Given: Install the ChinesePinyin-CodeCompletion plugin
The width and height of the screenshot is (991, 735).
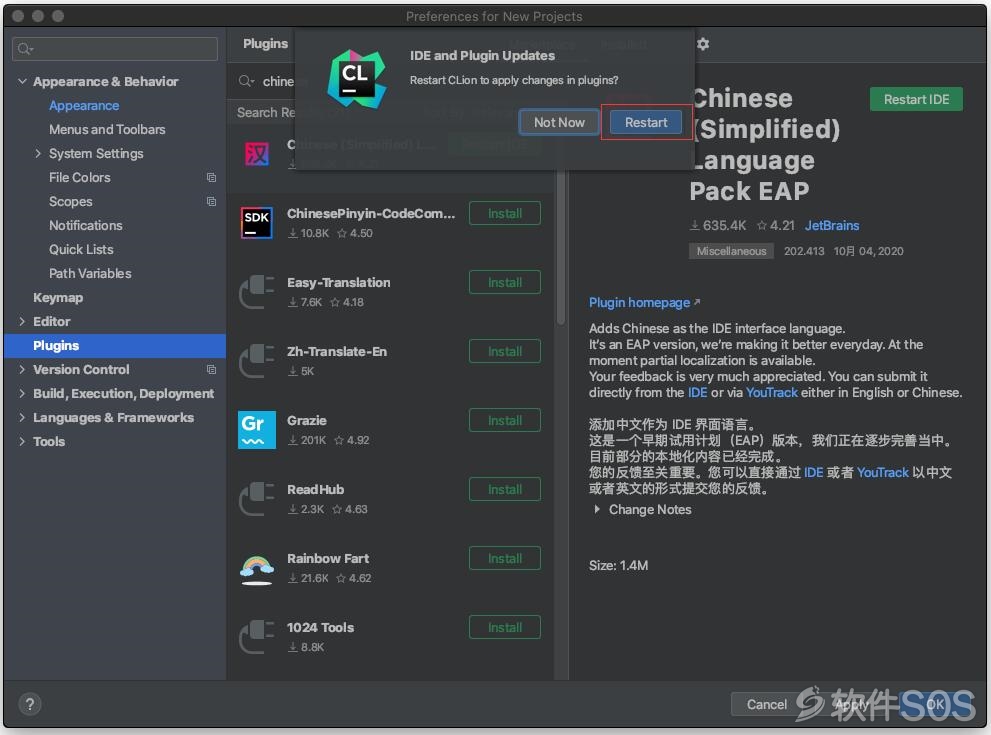Looking at the screenshot, I should tap(505, 214).
